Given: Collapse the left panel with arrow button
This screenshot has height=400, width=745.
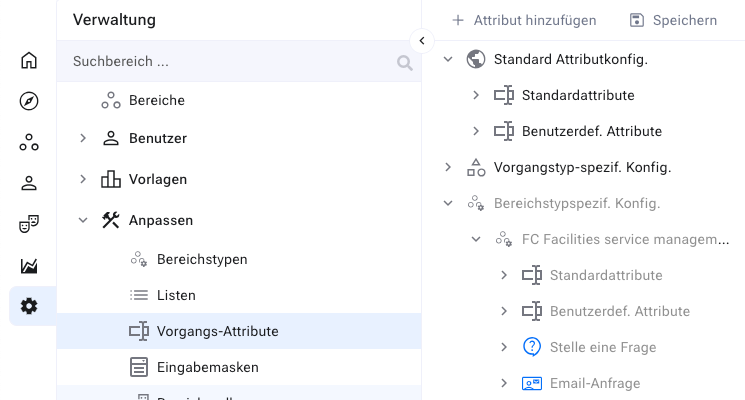Looking at the screenshot, I should coord(421,40).
